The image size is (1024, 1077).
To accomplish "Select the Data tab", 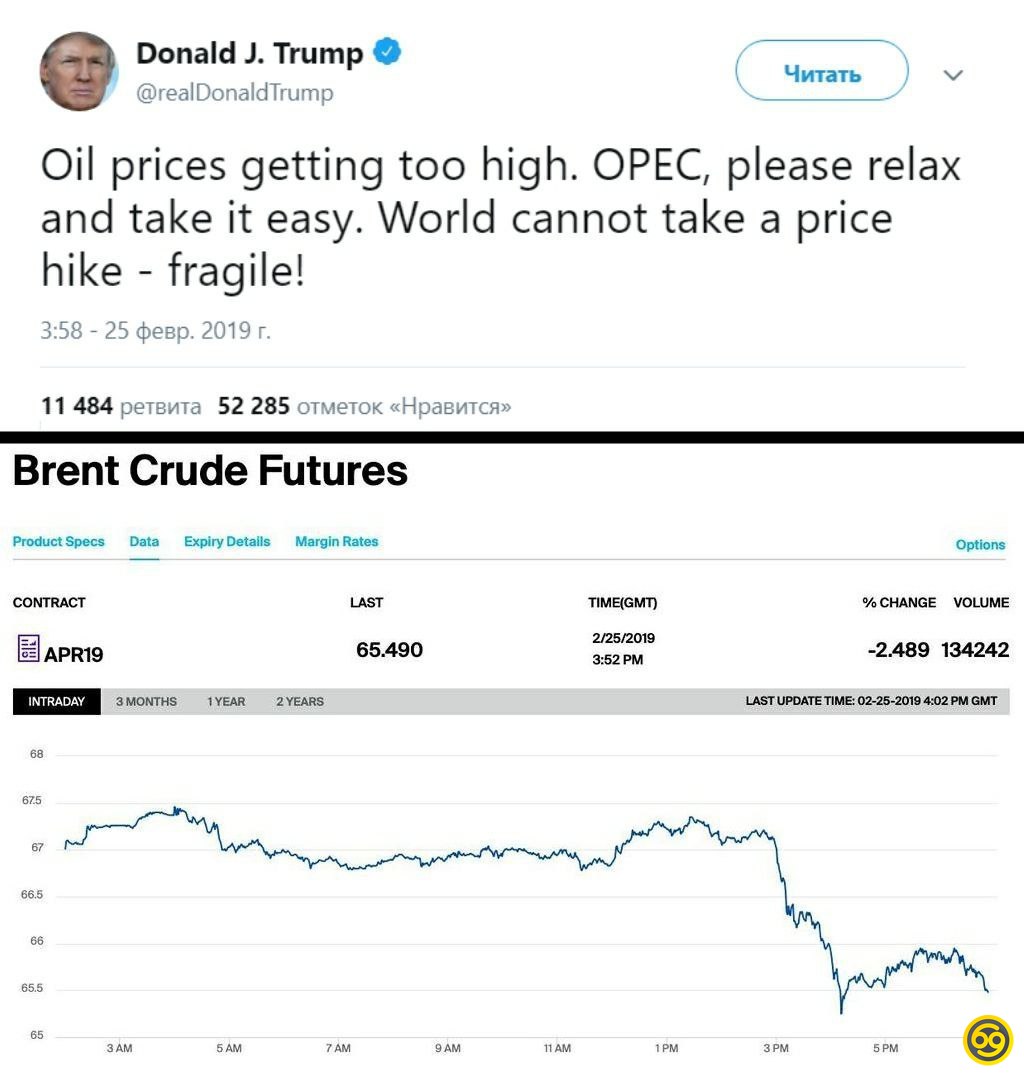I will (x=144, y=541).
